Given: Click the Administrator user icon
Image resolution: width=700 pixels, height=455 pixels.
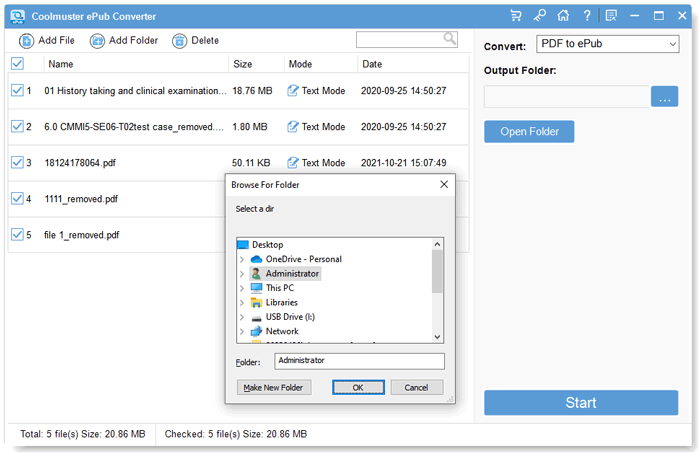Looking at the screenshot, I should click(x=256, y=273).
